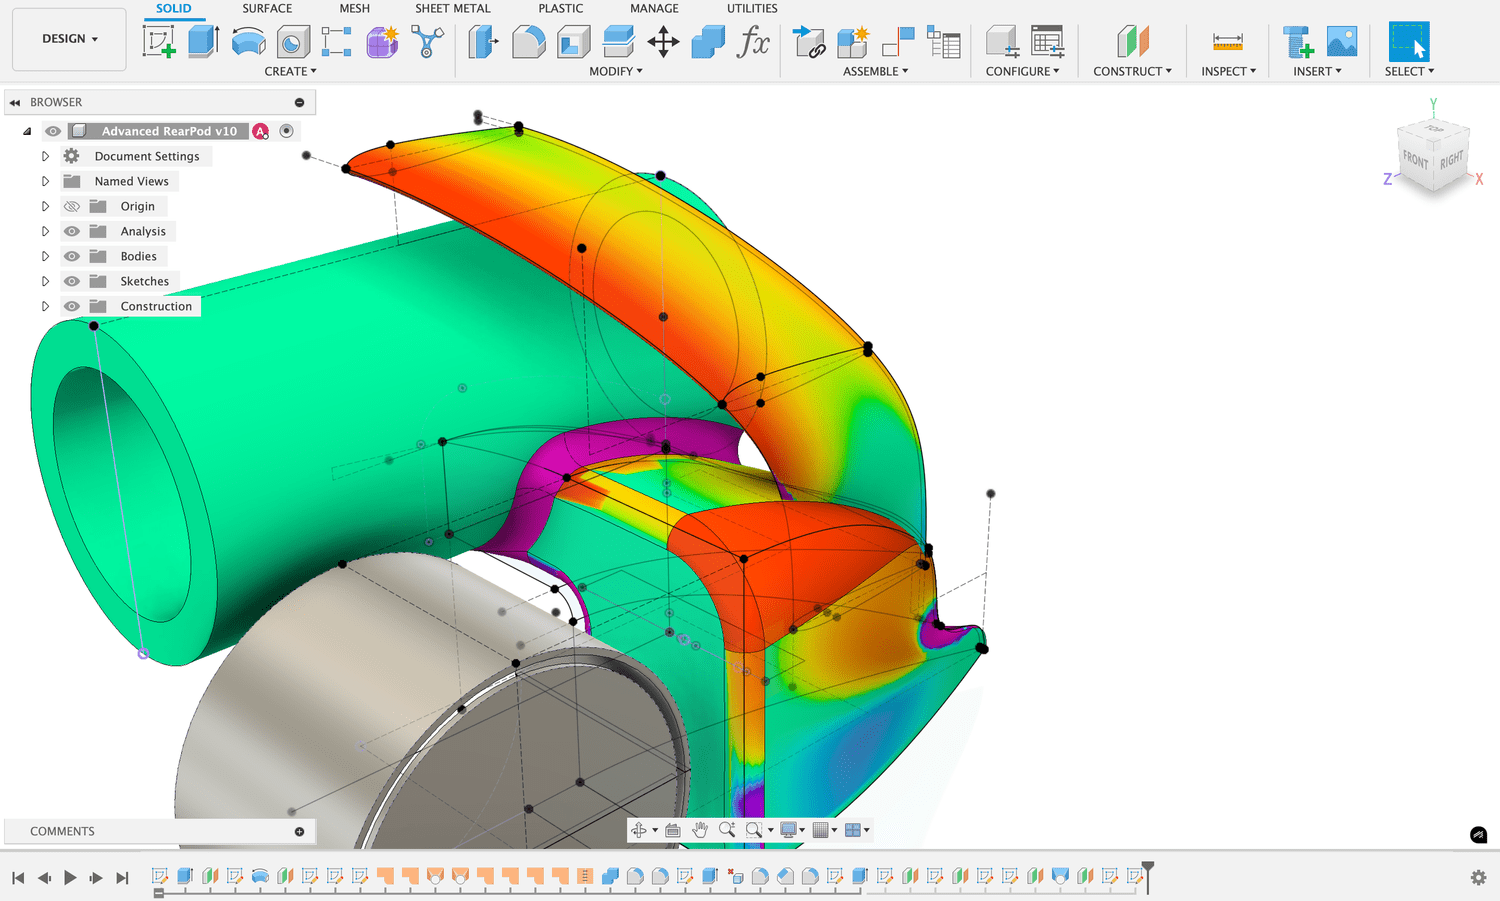The width and height of the screenshot is (1500, 901).
Task: Start a new sketch with Create Sketch
Action: pyautogui.click(x=160, y=42)
